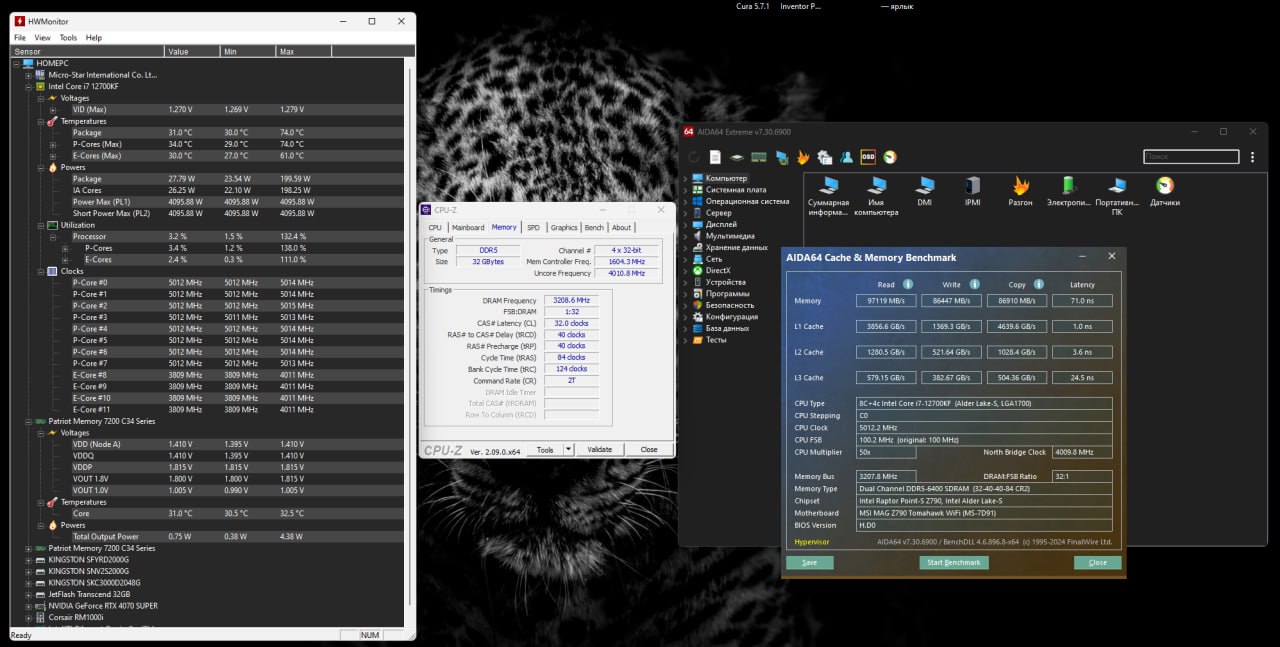Expand the KINGSTON SFYRD2000G node
1280x647 pixels.
point(28,560)
